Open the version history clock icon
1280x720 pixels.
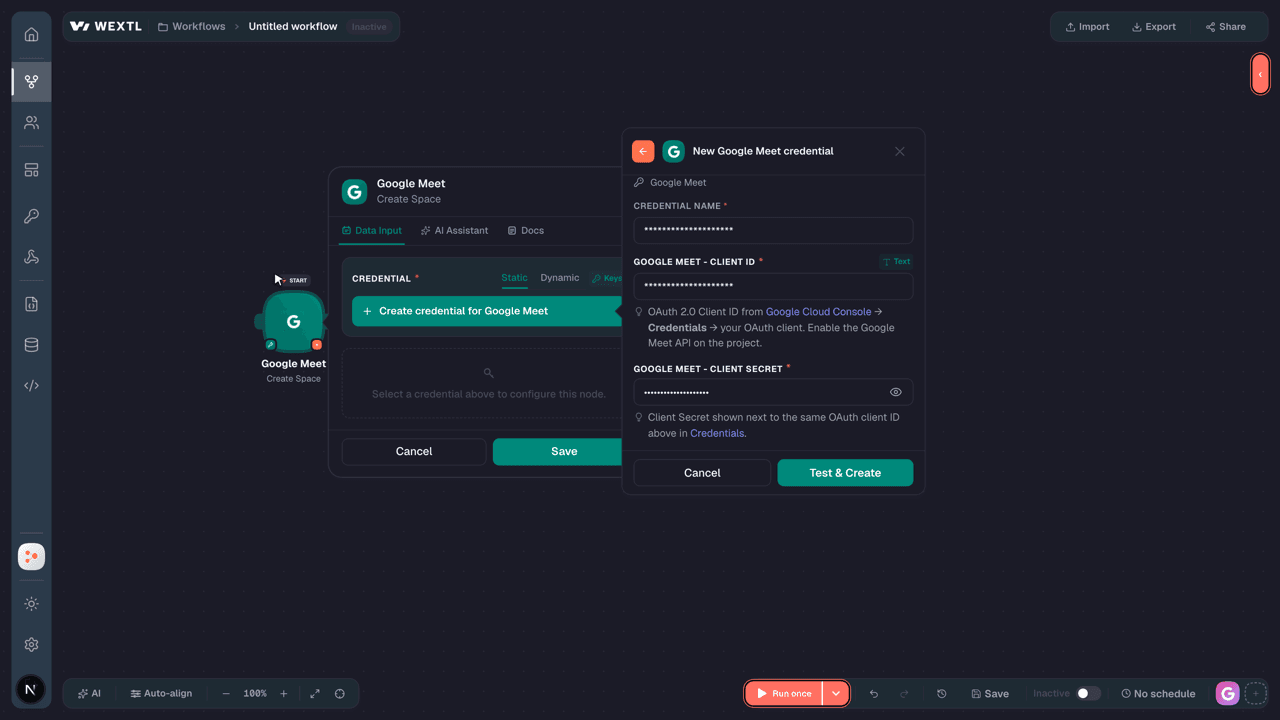click(941, 694)
